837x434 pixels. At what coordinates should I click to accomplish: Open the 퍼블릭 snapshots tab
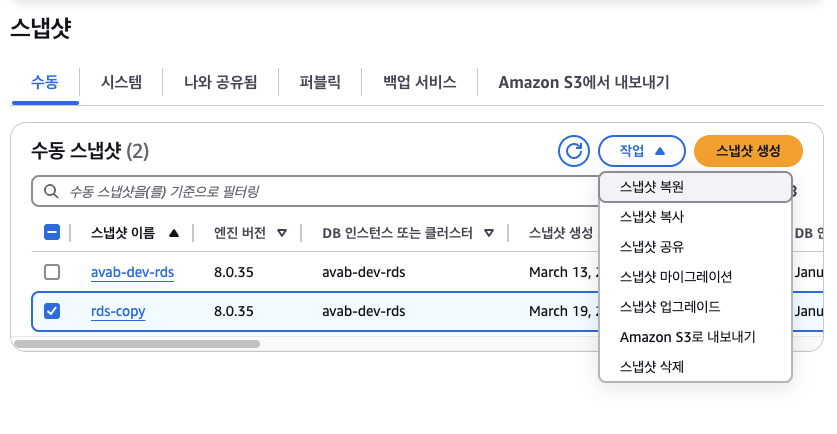[x=320, y=82]
